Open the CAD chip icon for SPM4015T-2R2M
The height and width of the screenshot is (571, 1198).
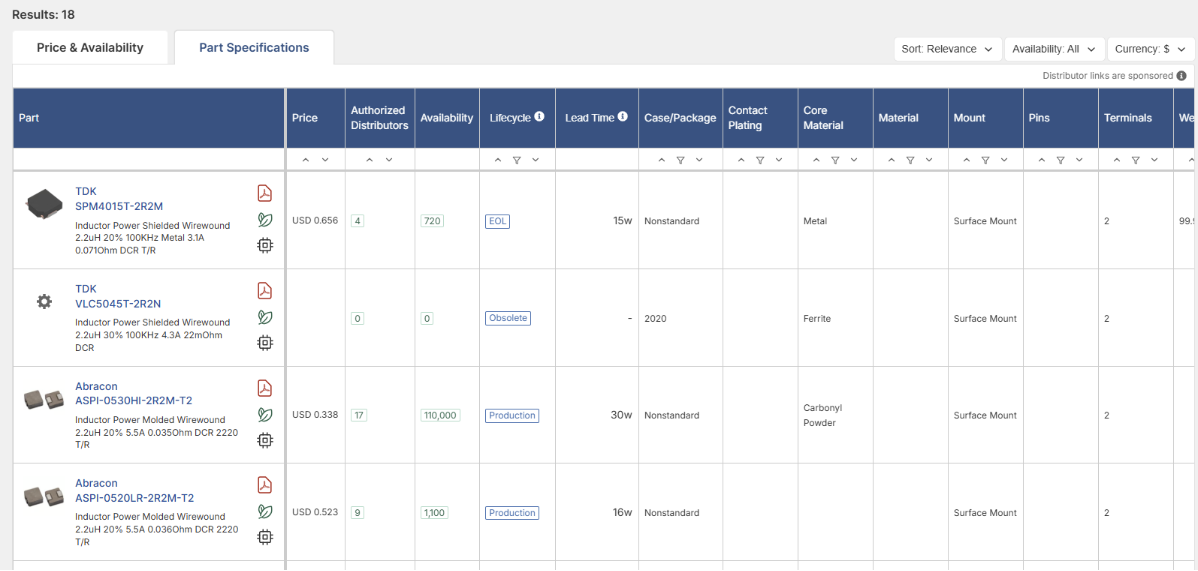pyautogui.click(x=265, y=245)
